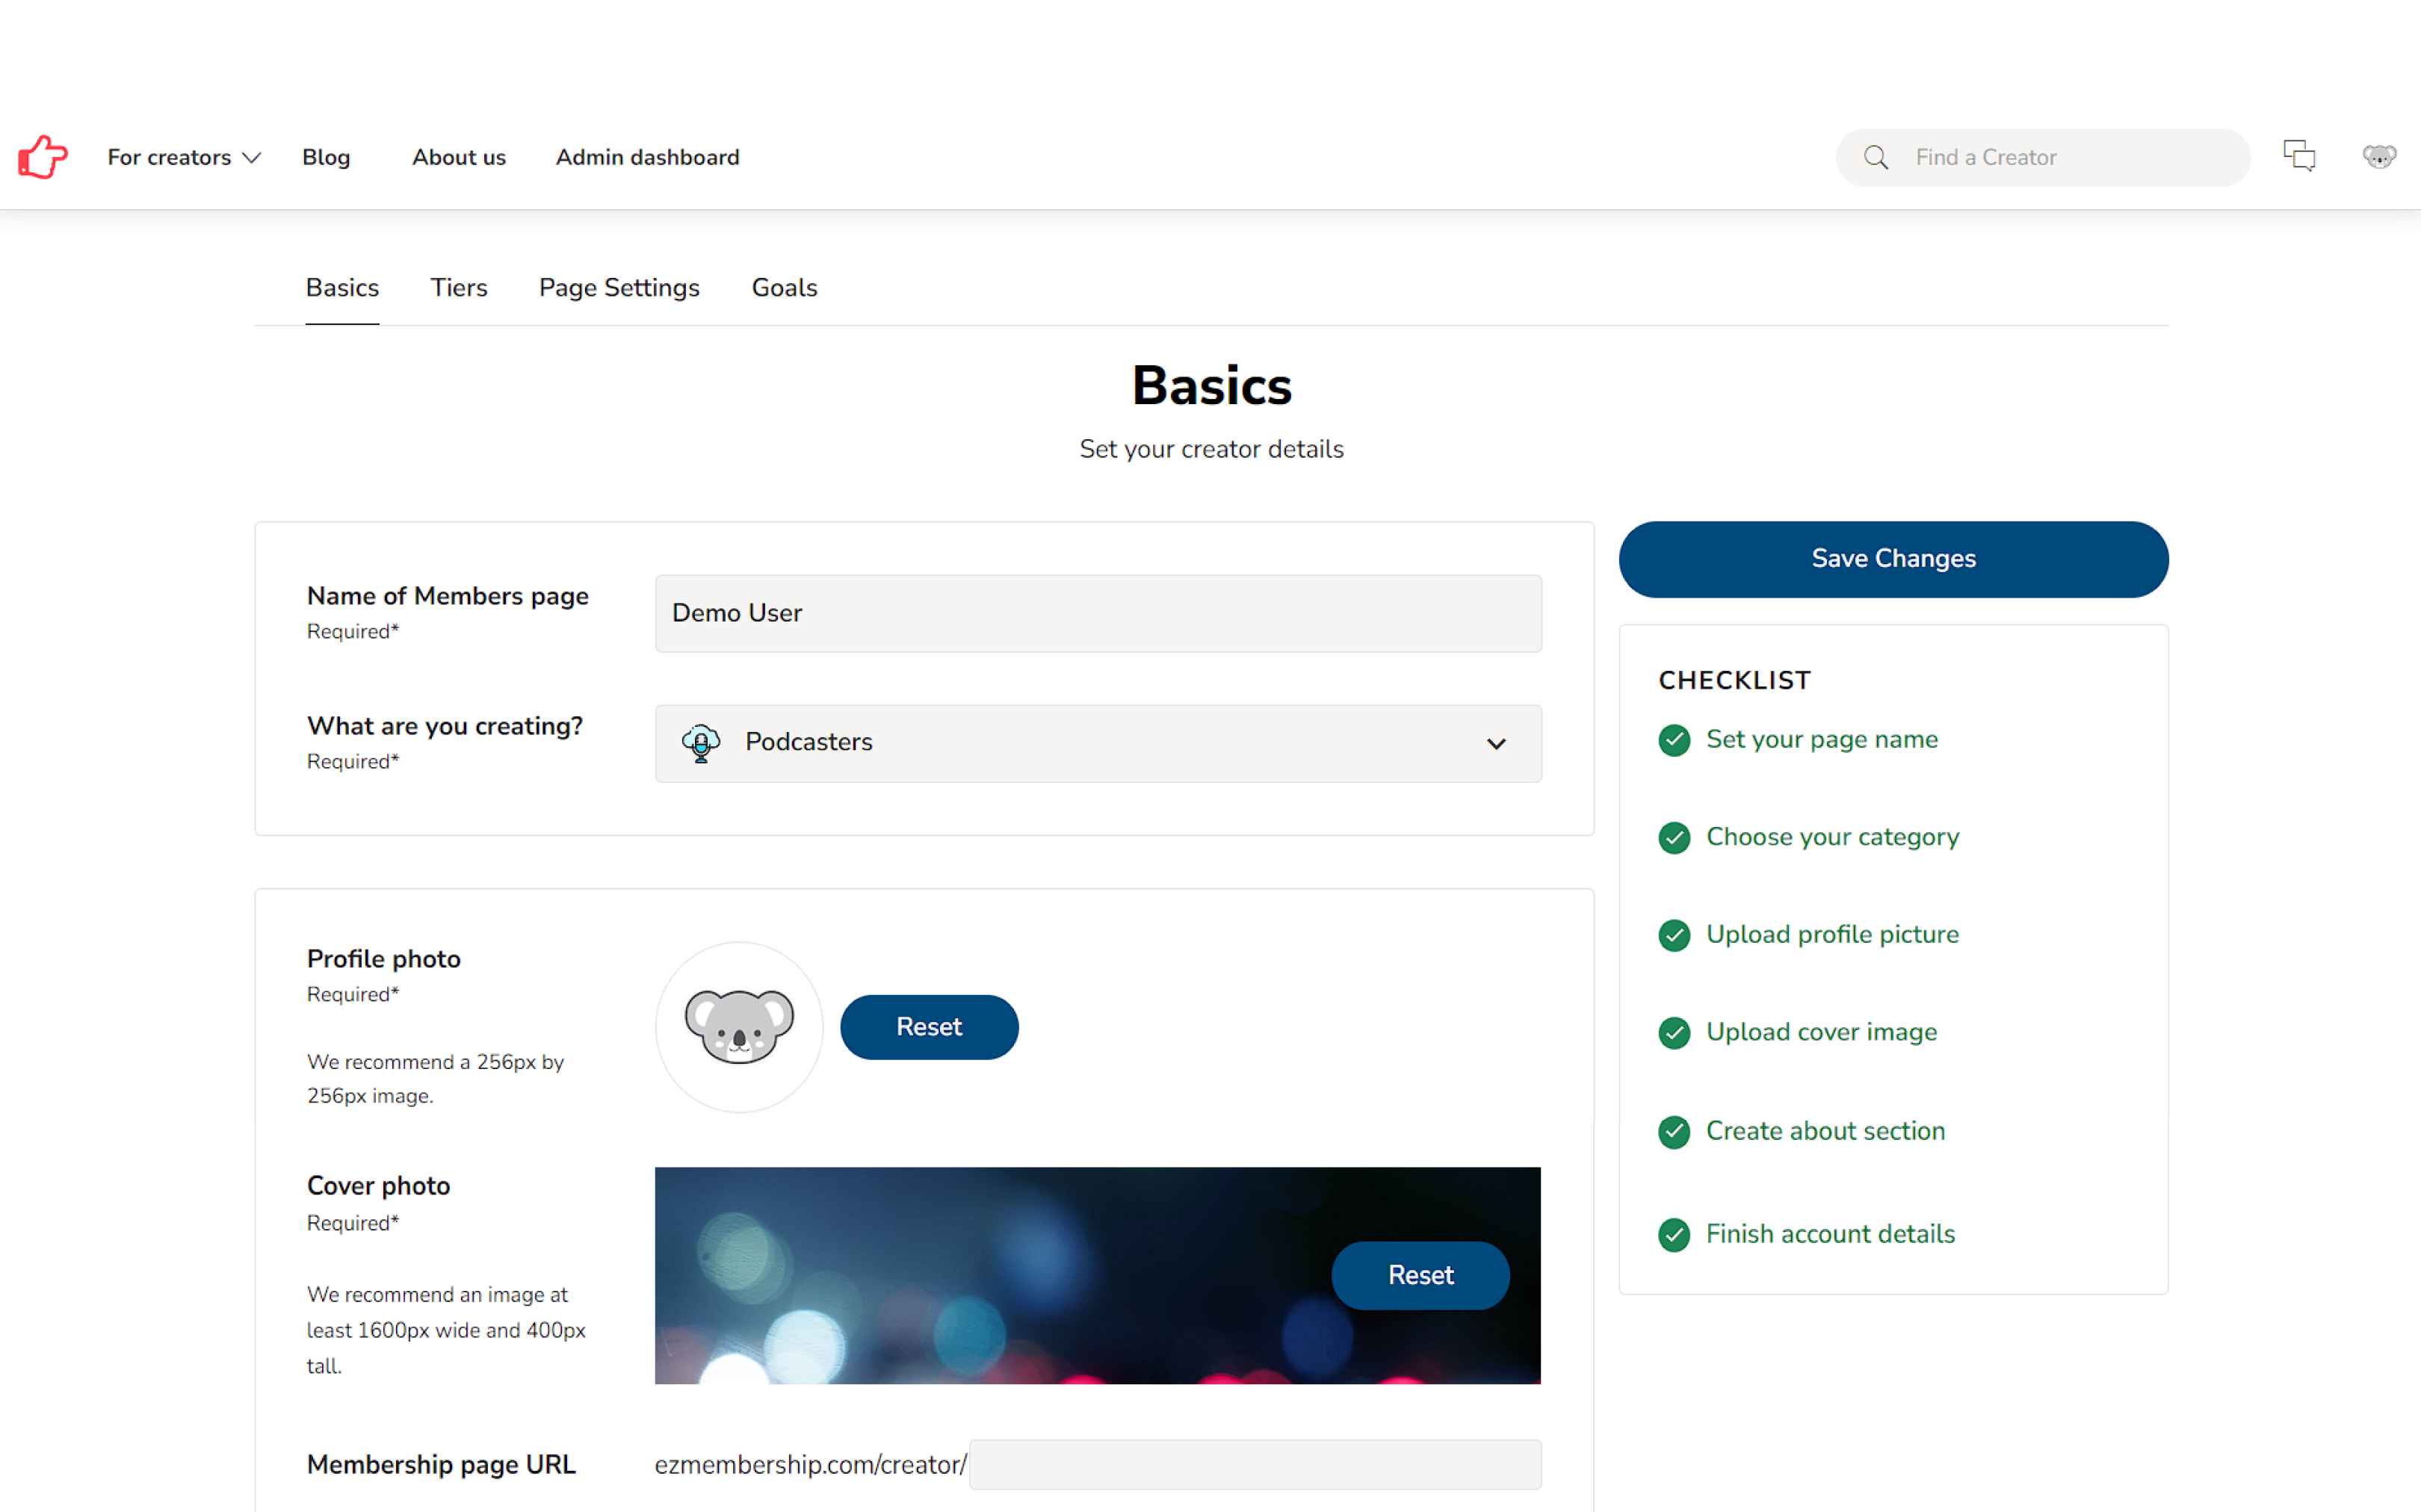Open the Page Settings tab

(x=619, y=288)
